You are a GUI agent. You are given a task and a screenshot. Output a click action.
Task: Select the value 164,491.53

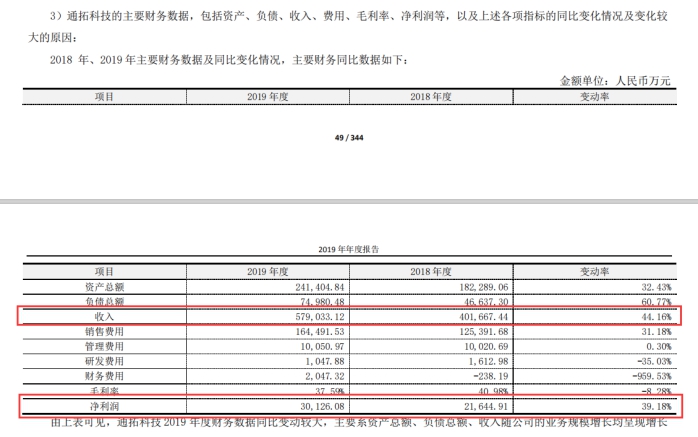coord(320,332)
